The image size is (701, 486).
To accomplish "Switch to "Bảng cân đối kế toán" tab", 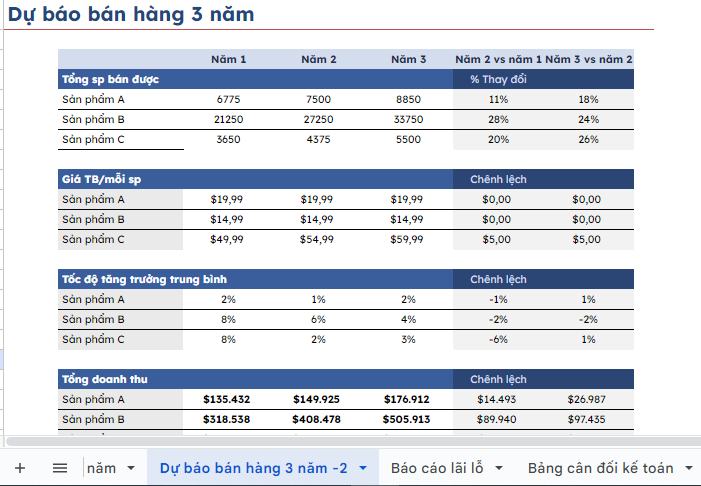I will click(x=600, y=468).
